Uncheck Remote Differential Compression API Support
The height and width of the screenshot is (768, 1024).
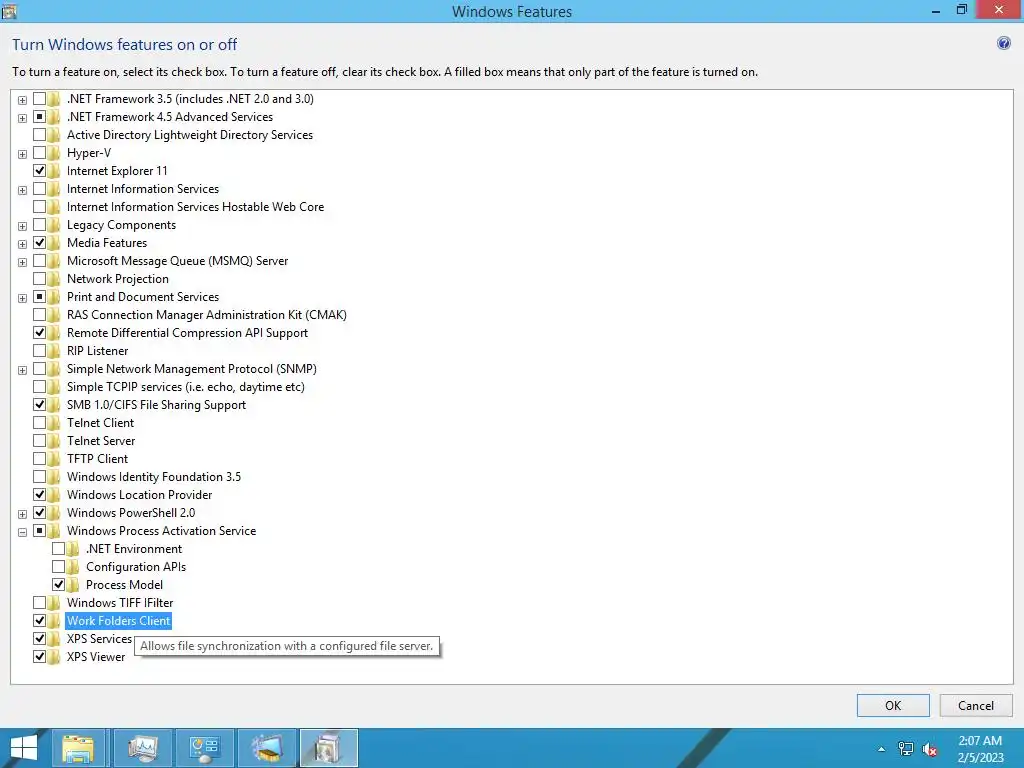[x=39, y=332]
